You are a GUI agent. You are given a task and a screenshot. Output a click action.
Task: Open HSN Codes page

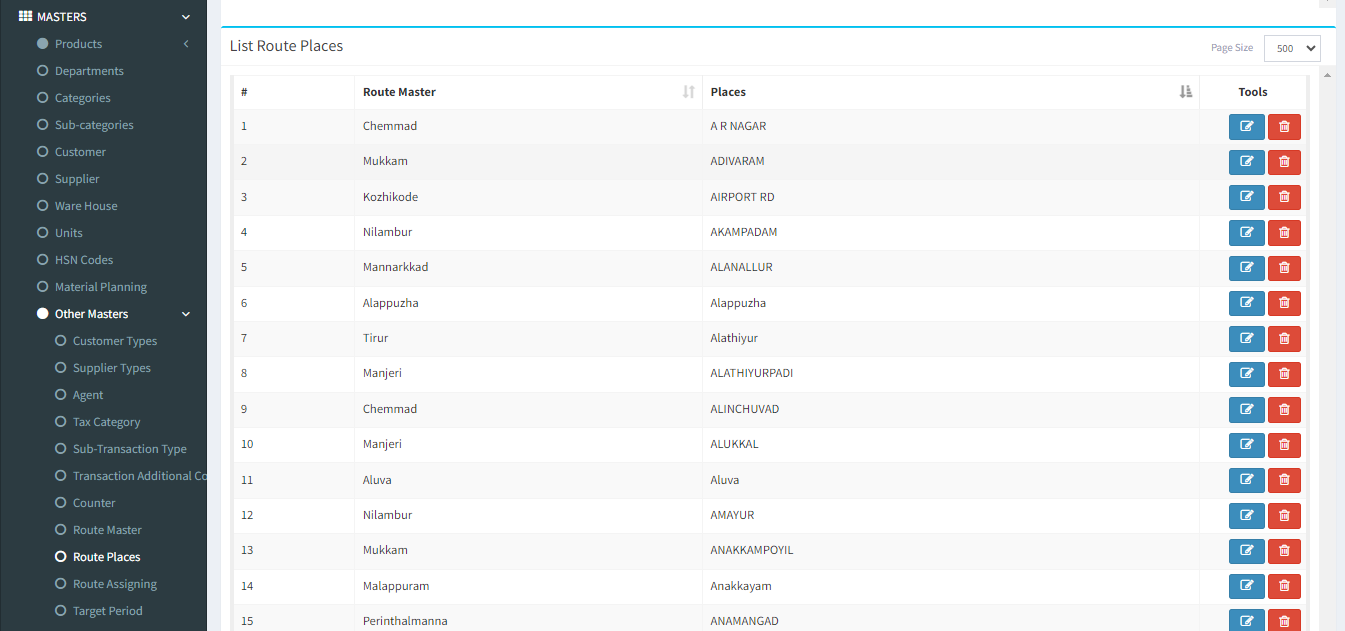pyautogui.click(x=84, y=260)
